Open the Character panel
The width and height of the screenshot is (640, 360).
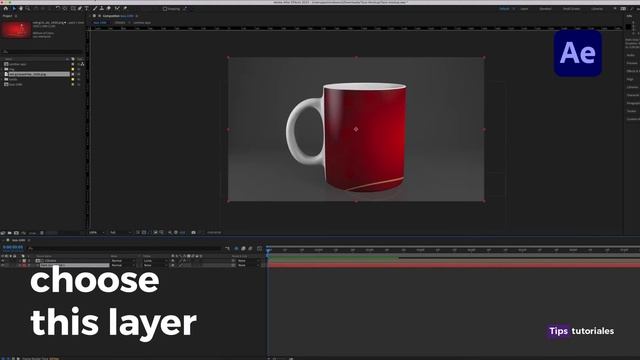[x=633, y=95]
